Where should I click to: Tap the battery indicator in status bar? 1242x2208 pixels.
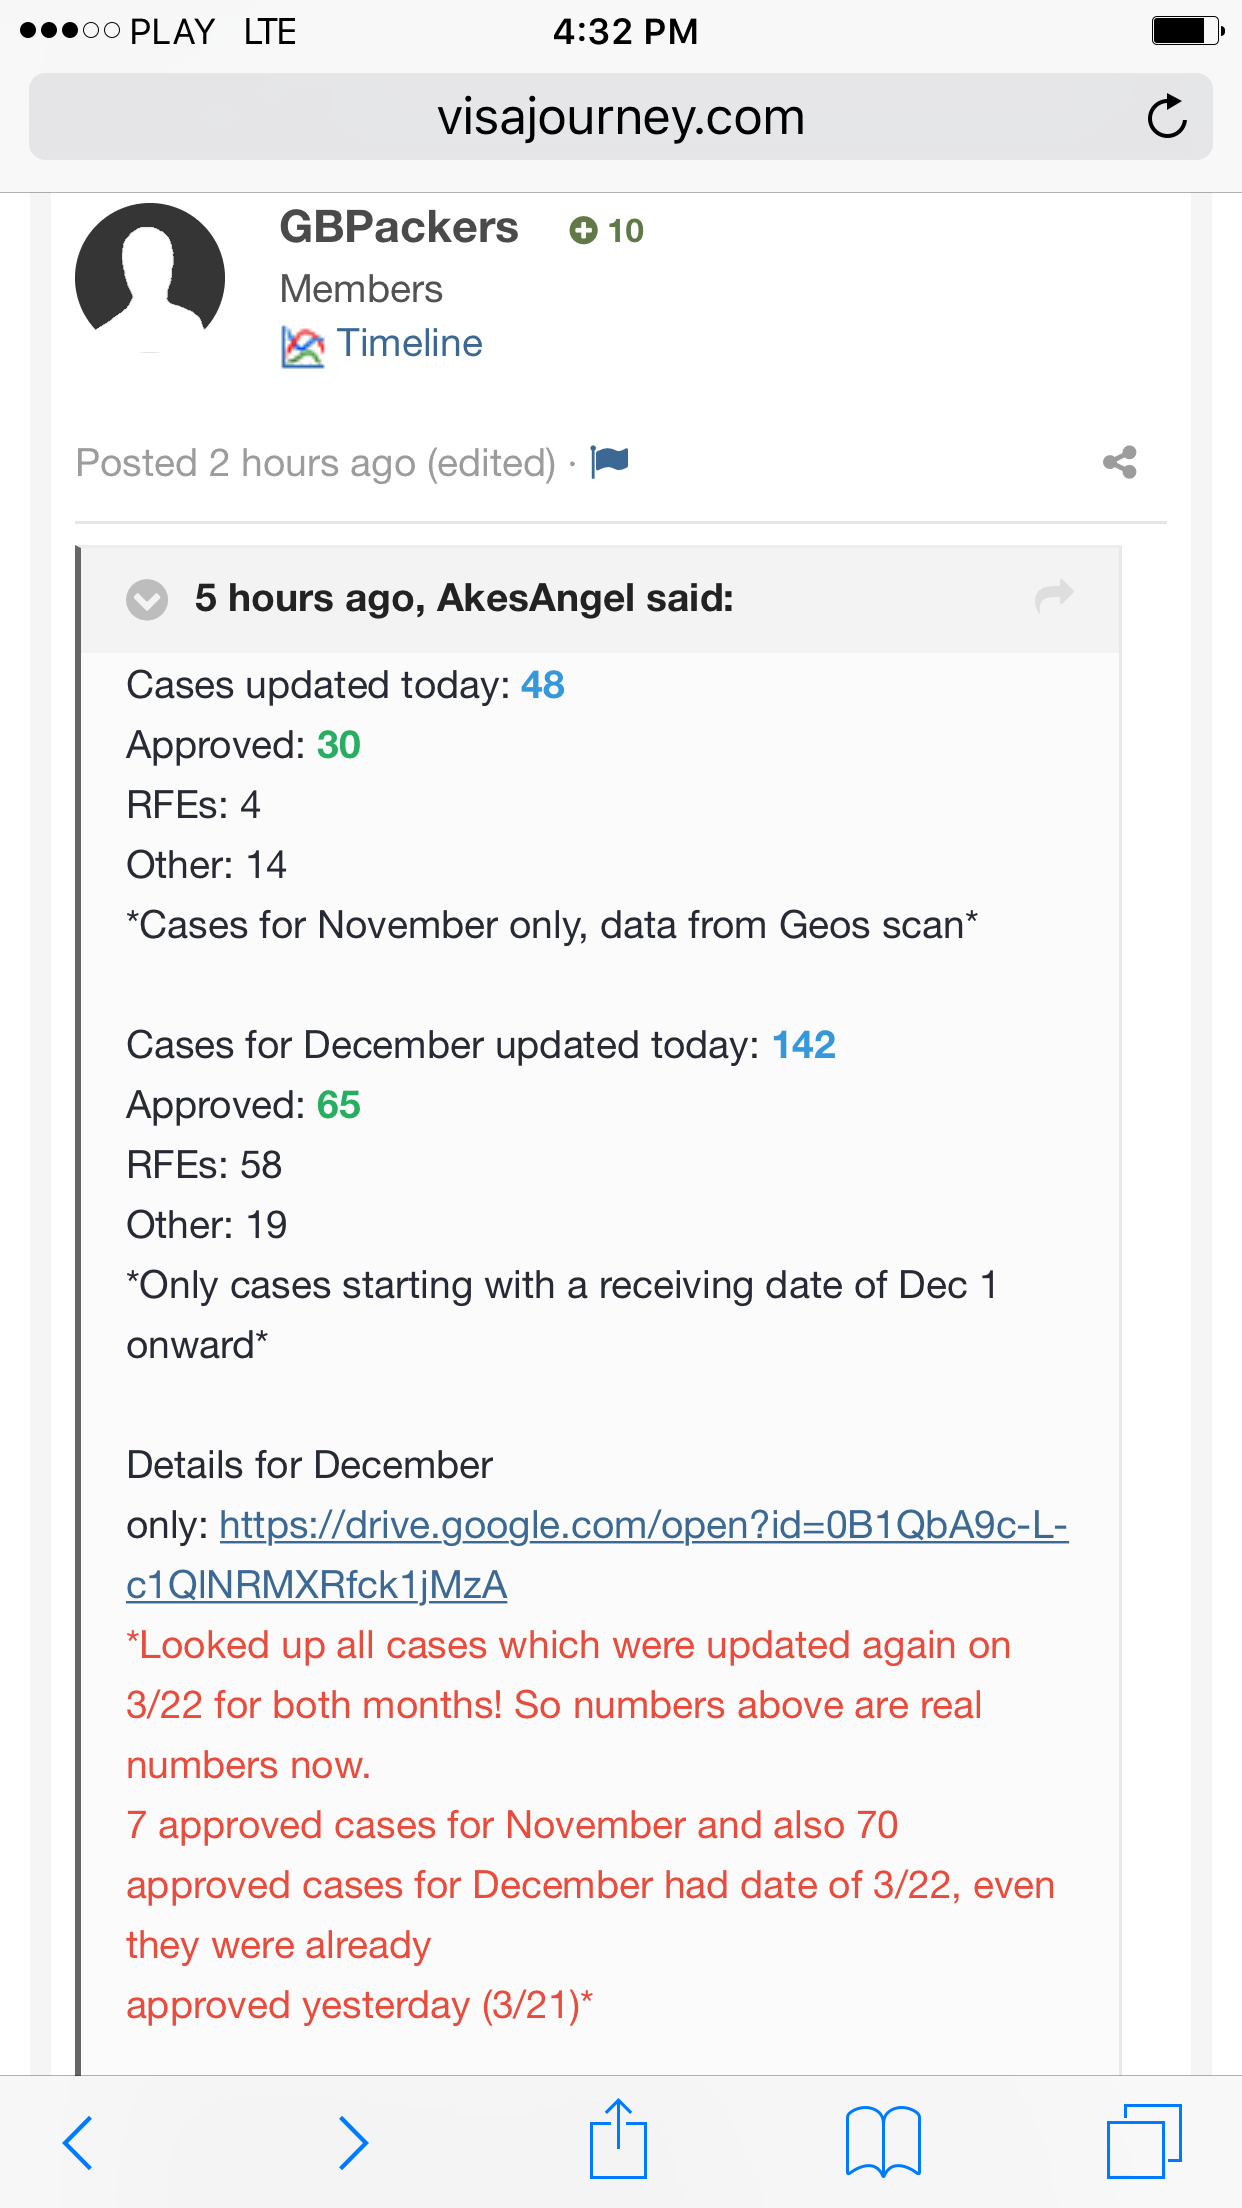pos(1187,31)
